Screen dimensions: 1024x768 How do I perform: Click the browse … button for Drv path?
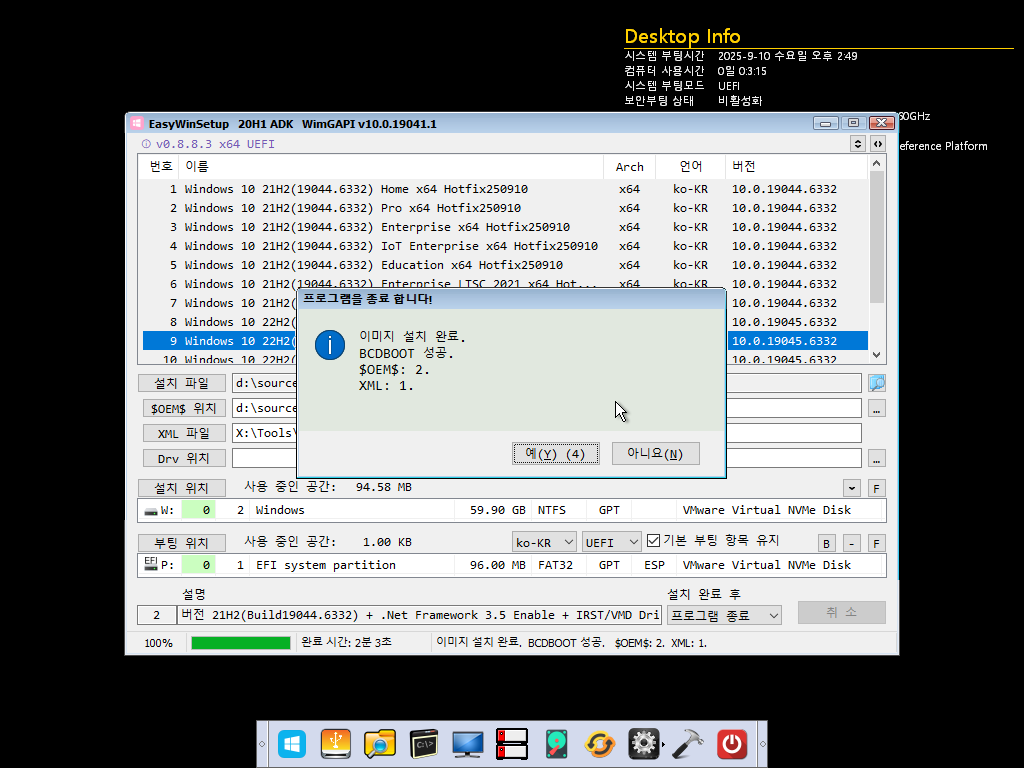[876, 458]
